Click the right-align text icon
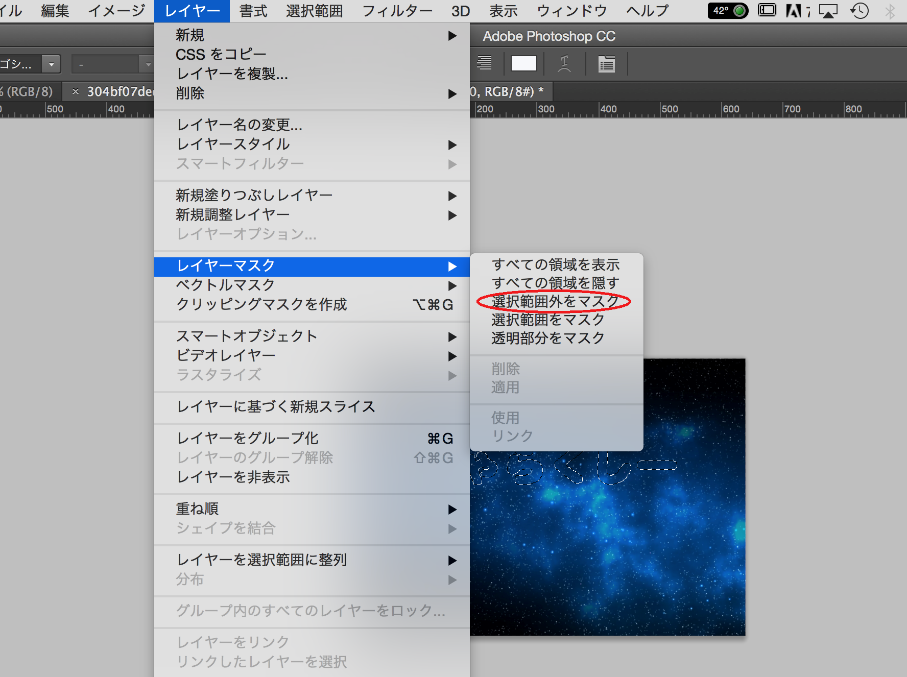Screen dimensions: 907x677 484,63
